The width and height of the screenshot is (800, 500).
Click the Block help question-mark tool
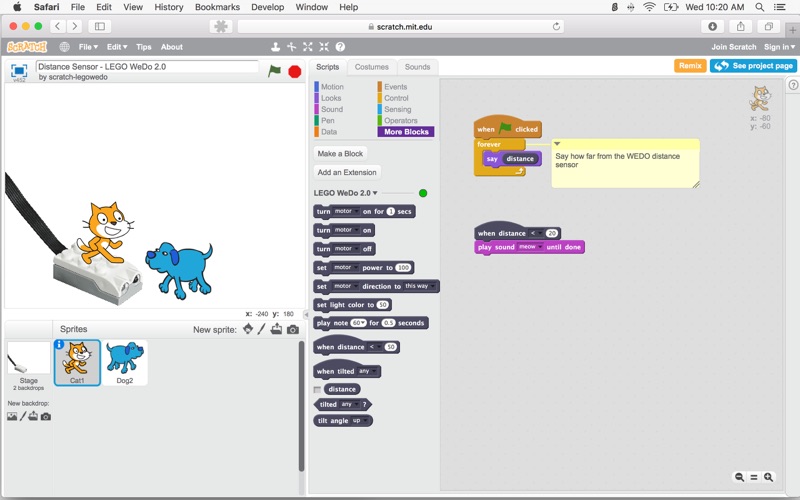[x=340, y=47]
